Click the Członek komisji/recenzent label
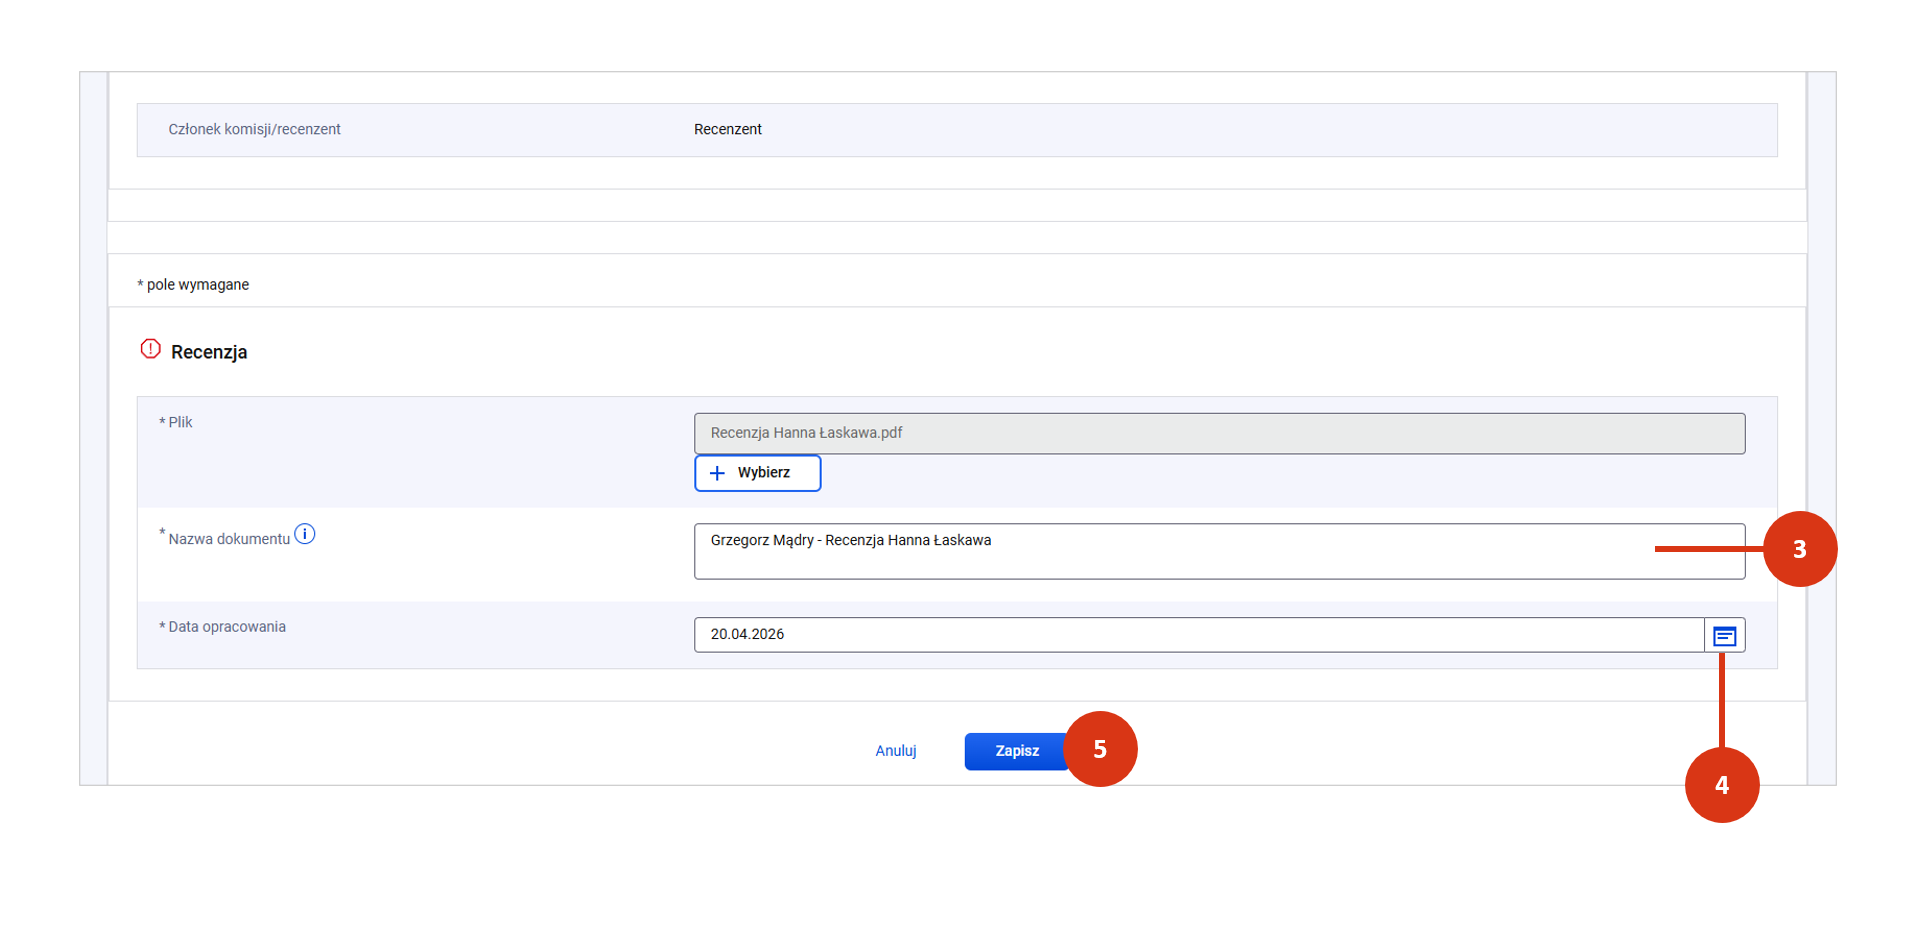This screenshot has height=932, width=1918. [254, 129]
